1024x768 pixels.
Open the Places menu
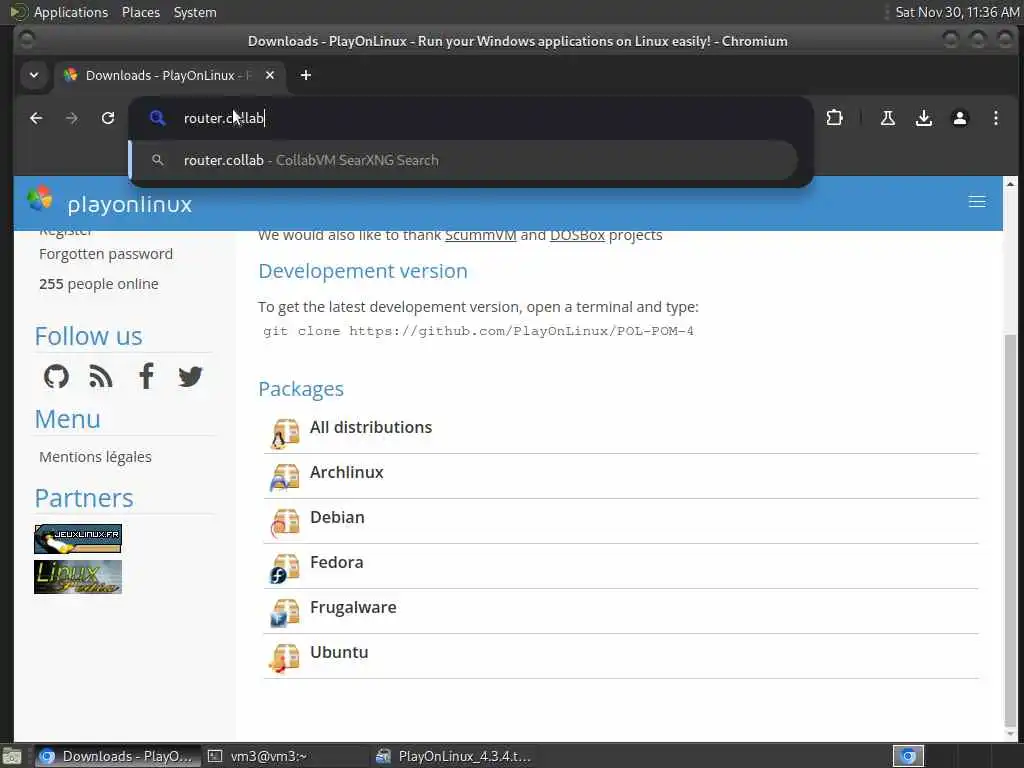click(141, 12)
